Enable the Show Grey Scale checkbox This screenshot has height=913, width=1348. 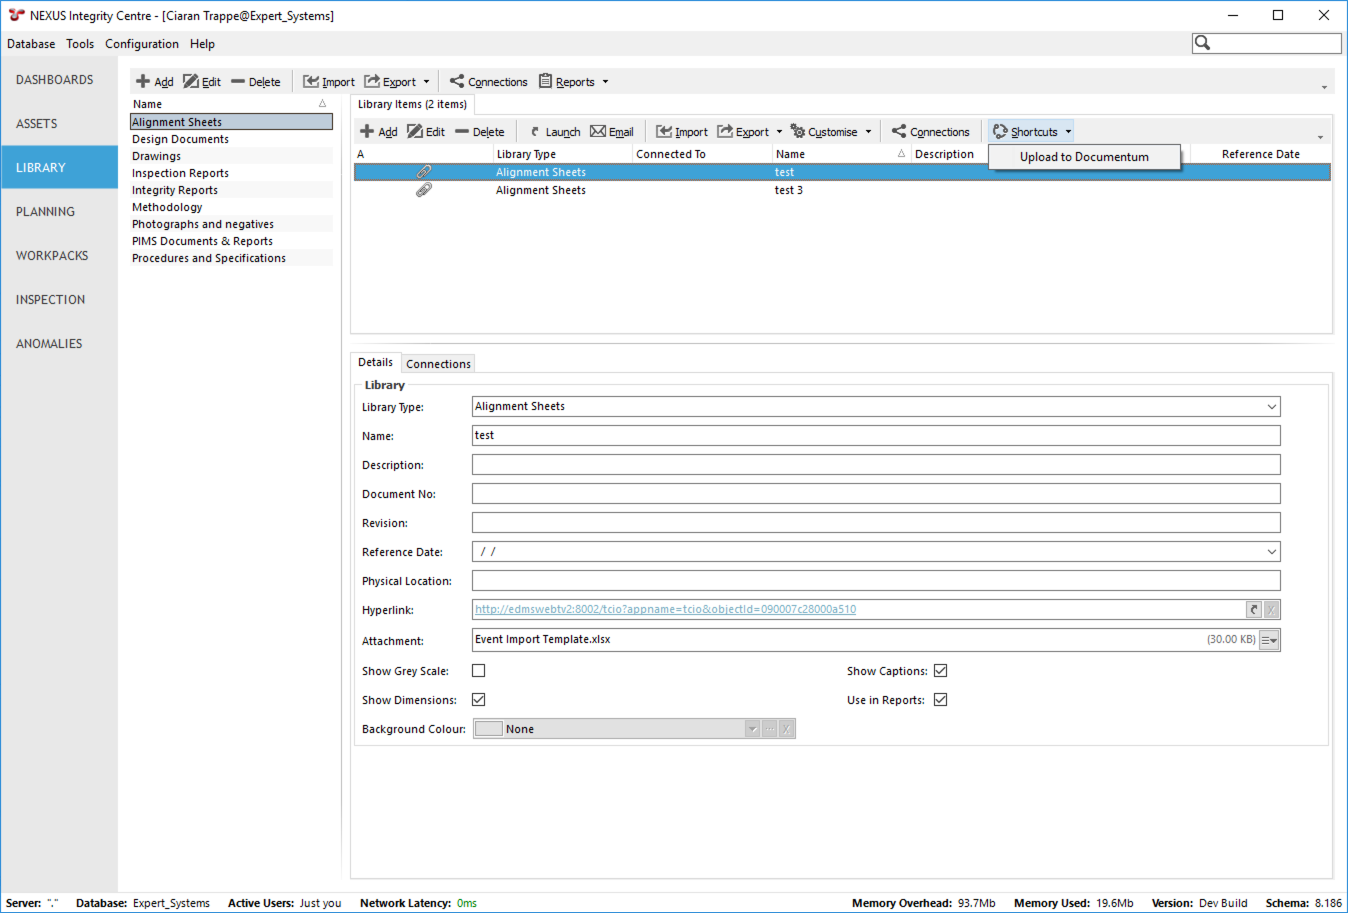pos(479,671)
